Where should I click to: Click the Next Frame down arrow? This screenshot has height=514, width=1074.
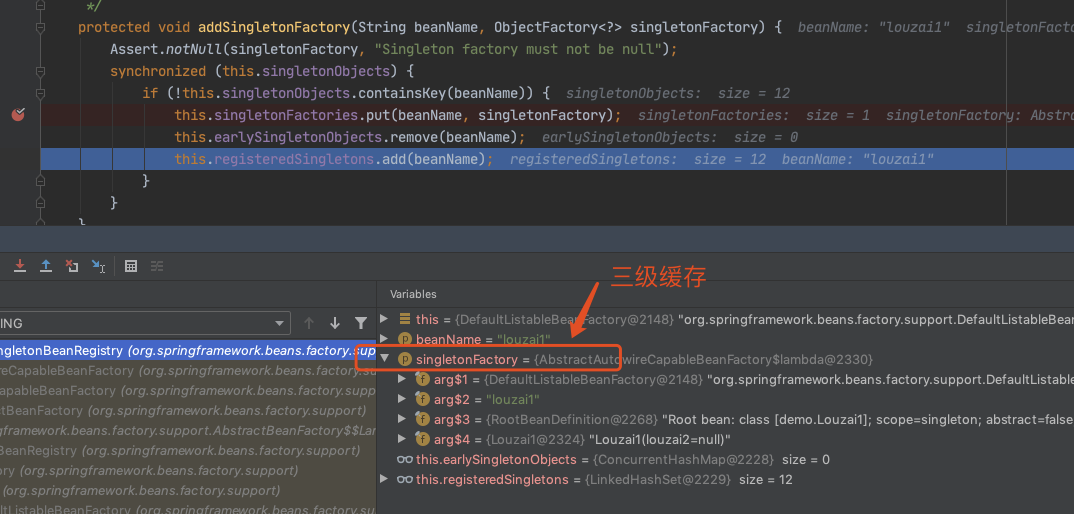pos(335,323)
